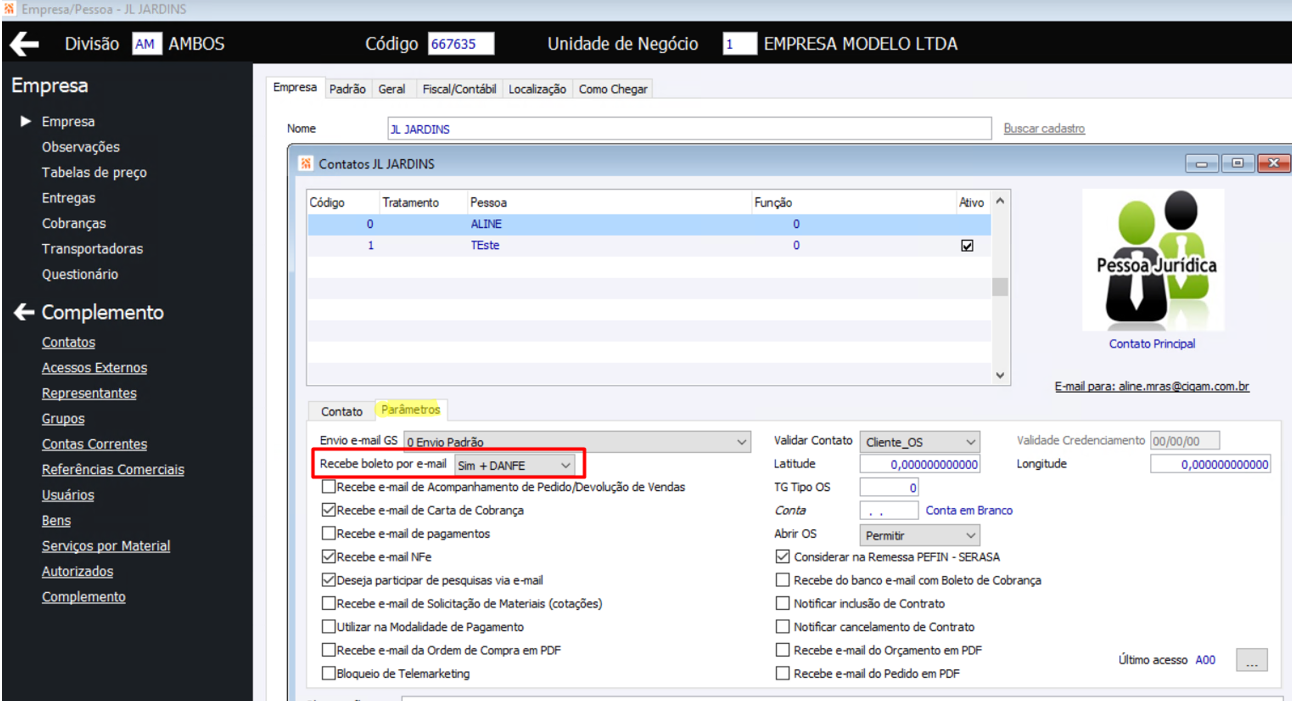The image size is (1292, 701).
Task: Click the triangle marker beside Empresa
Action: [26, 121]
